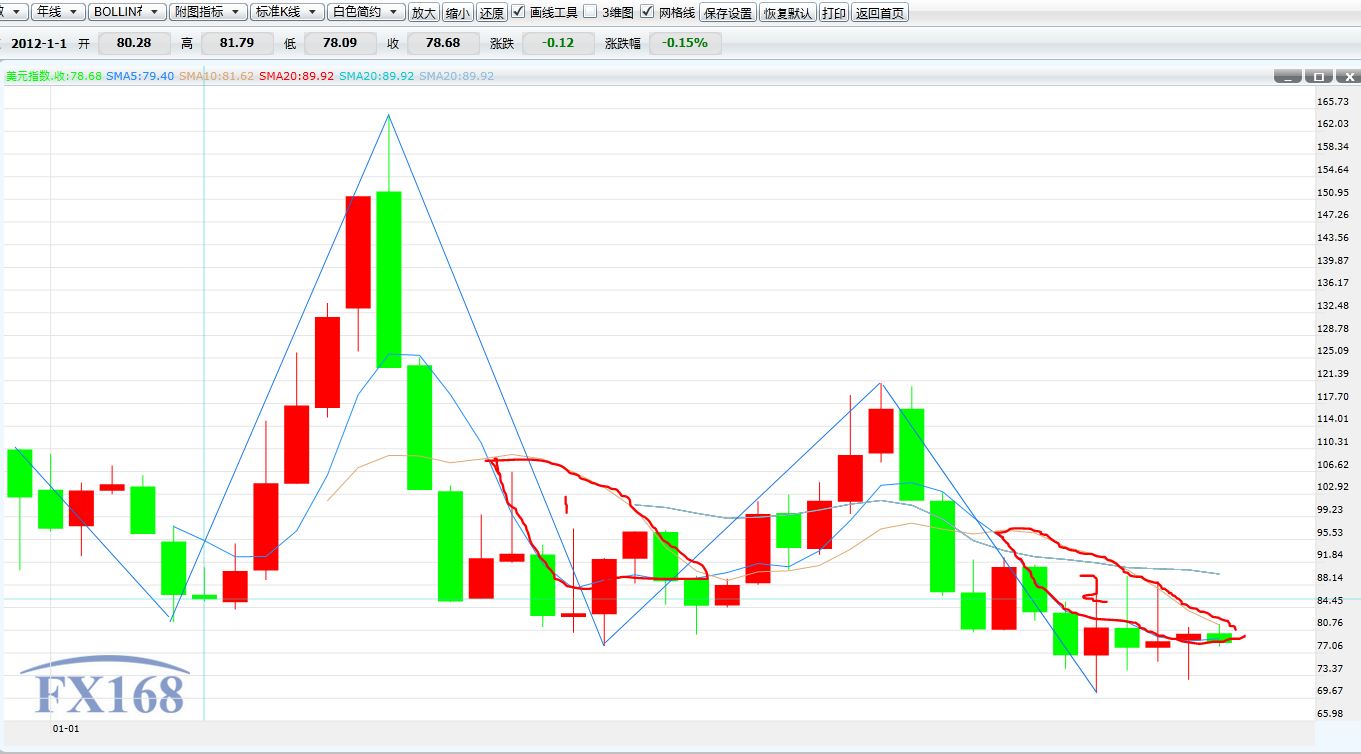This screenshot has width=1361, height=754.
Task: Click the 01-01 date axis label
Action: click(66, 729)
